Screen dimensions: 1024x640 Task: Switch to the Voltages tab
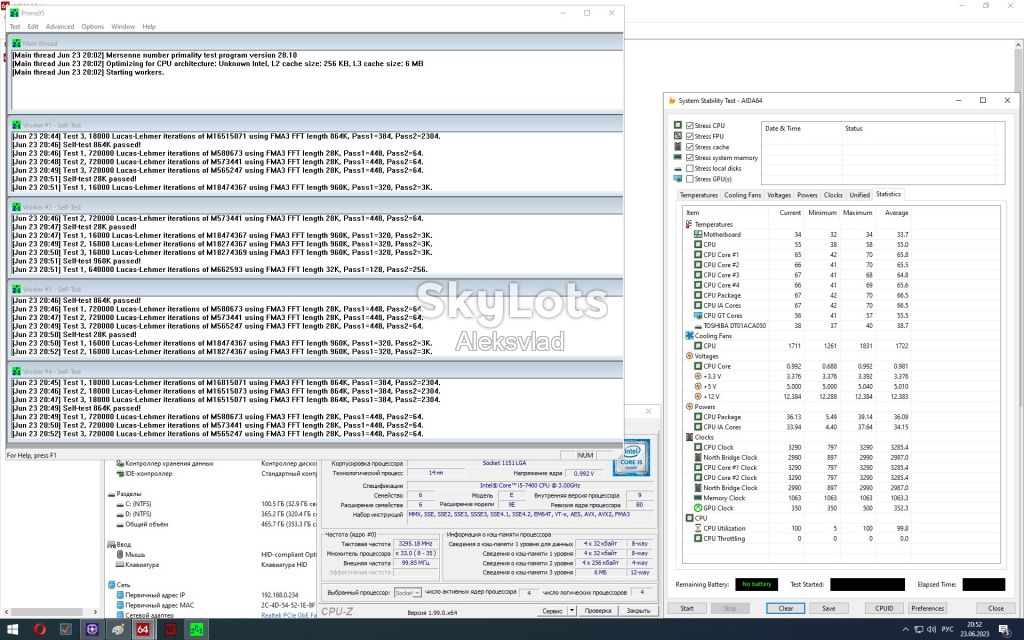tap(778, 195)
